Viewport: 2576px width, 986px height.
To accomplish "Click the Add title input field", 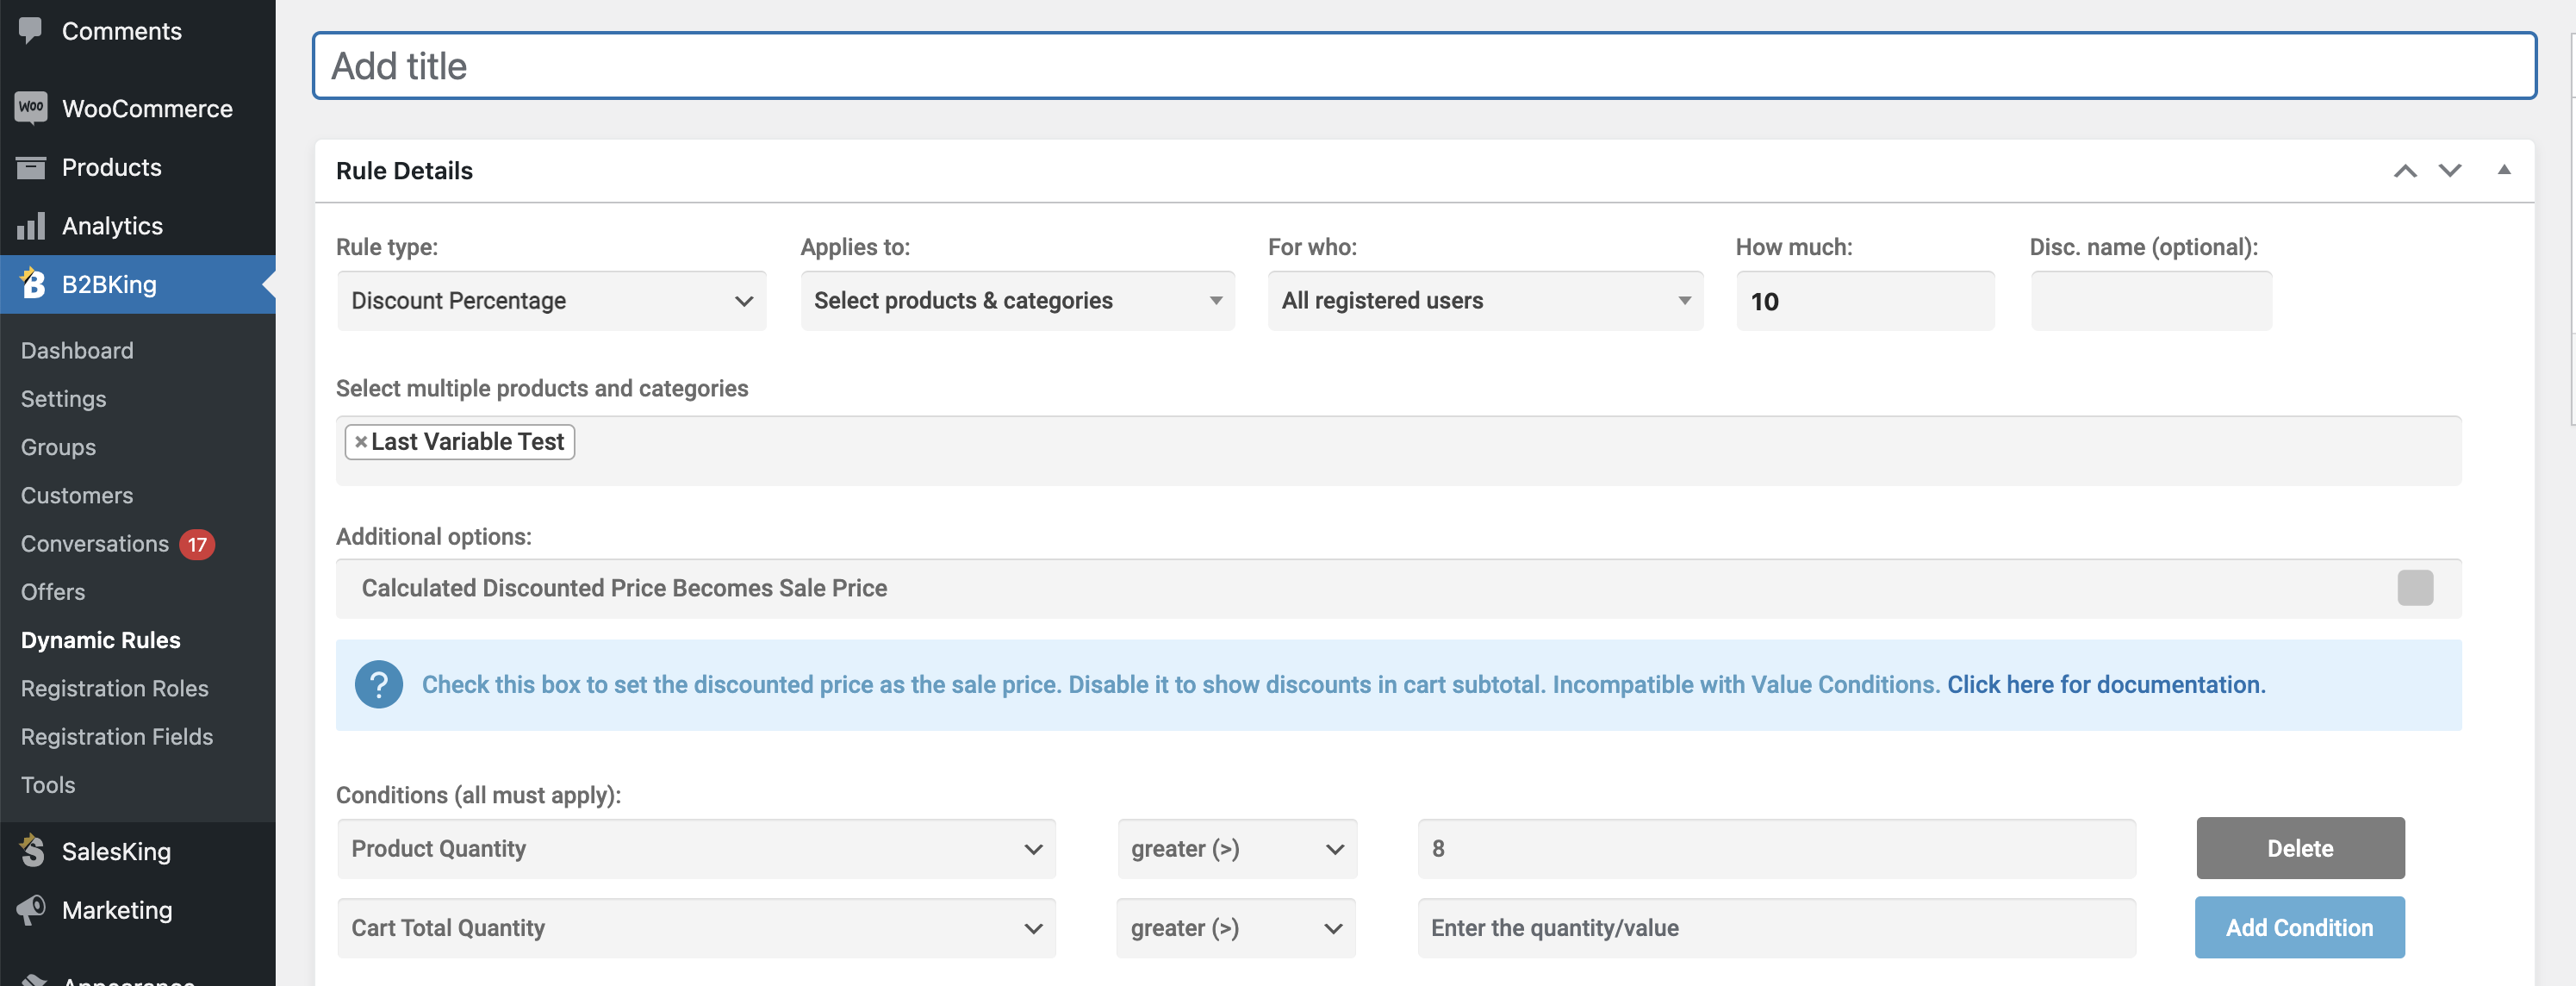I will [1424, 66].
